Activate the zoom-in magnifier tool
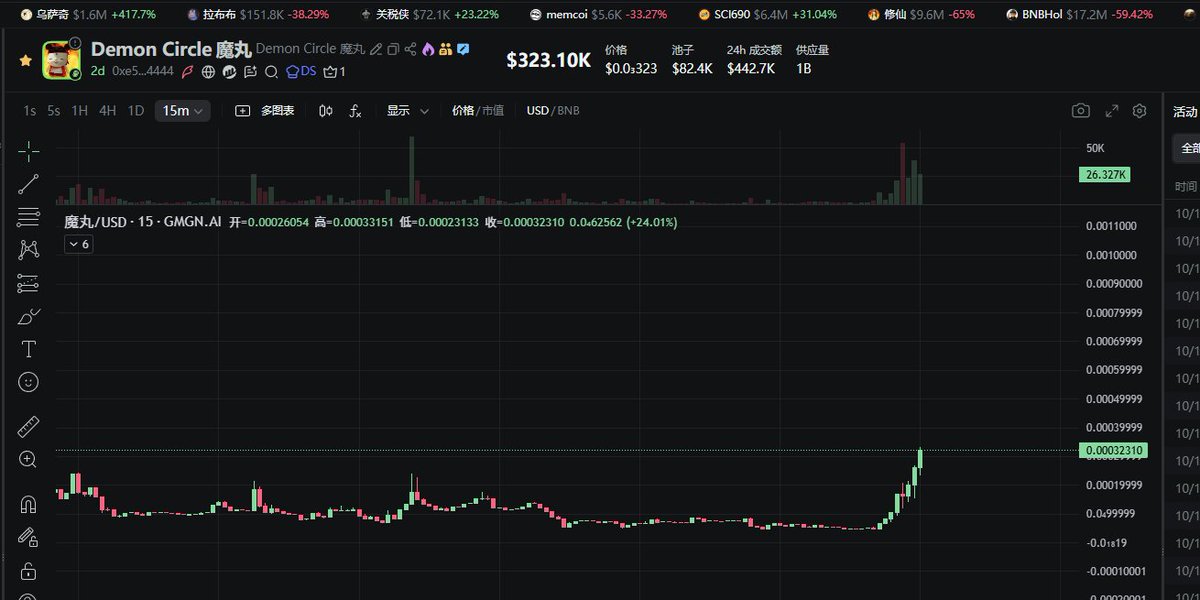1200x600 pixels. coord(28,460)
